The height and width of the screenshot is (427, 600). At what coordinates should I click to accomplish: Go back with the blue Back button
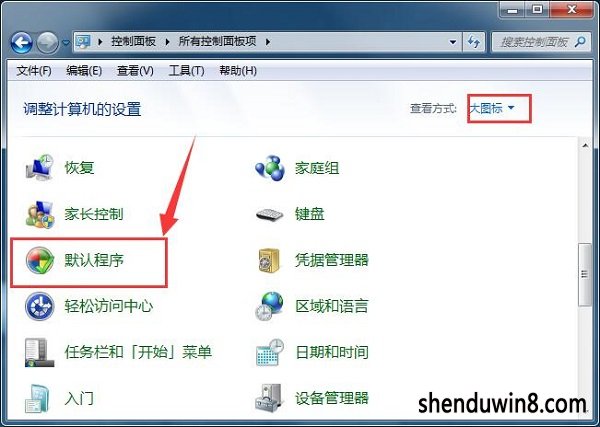pyautogui.click(x=21, y=42)
